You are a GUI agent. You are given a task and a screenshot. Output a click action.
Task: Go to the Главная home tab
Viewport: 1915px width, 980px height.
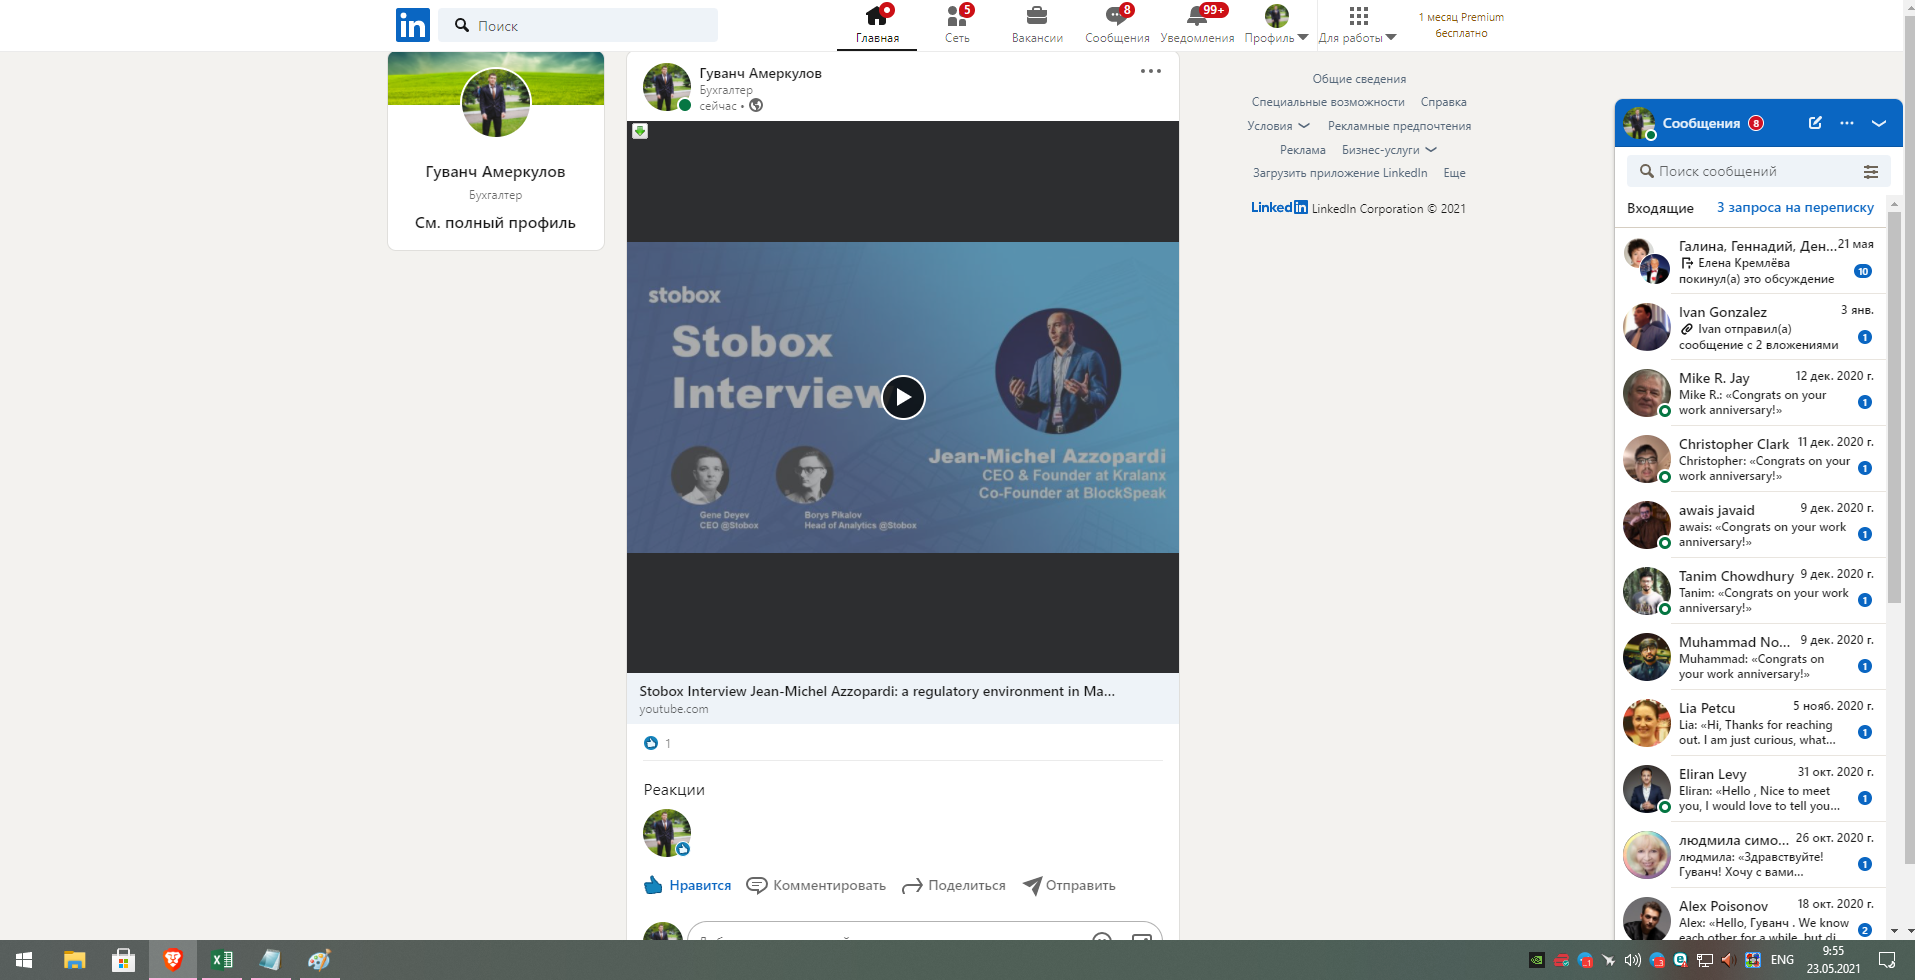877,25
